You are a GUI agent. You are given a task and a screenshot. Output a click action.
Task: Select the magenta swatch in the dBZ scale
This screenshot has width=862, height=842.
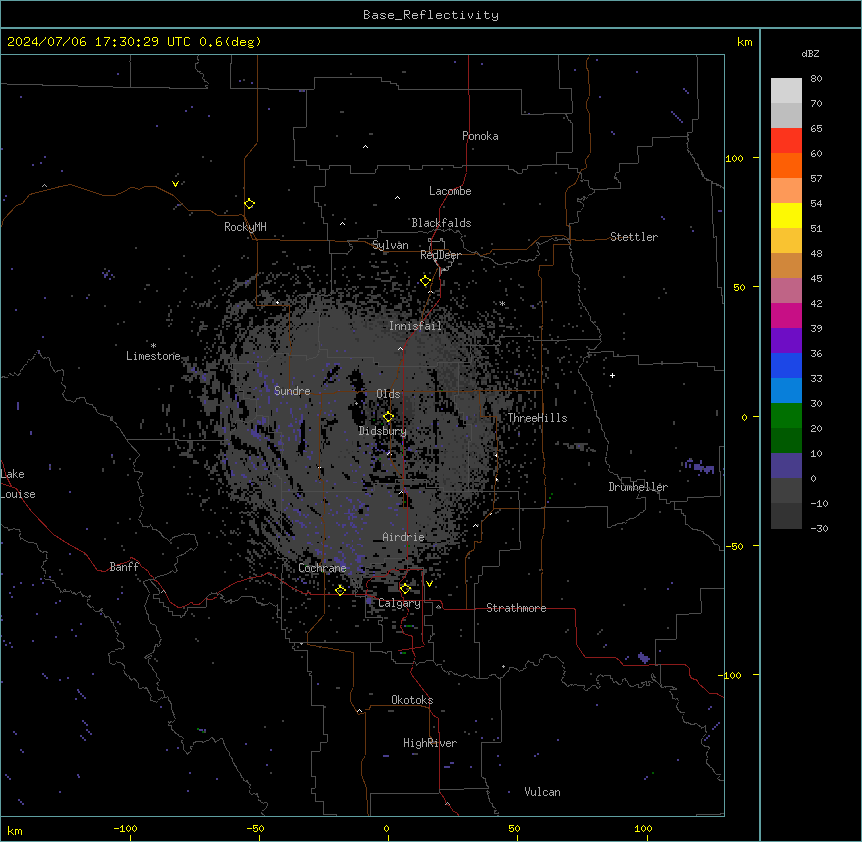point(786,315)
